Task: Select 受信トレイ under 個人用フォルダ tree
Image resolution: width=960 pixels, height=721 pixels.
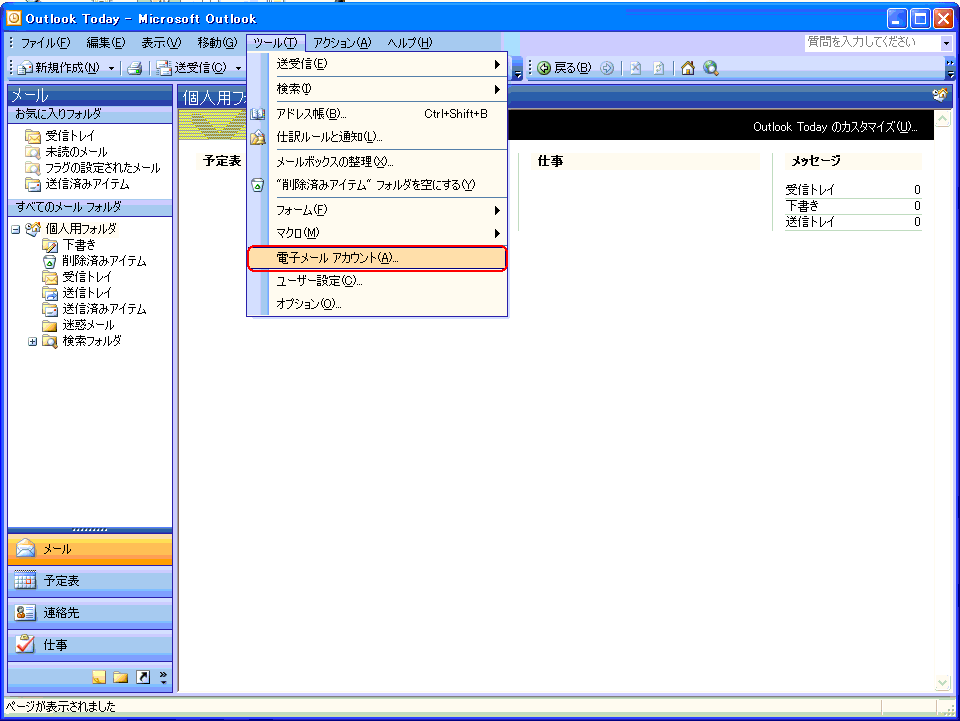Action: pos(87,277)
